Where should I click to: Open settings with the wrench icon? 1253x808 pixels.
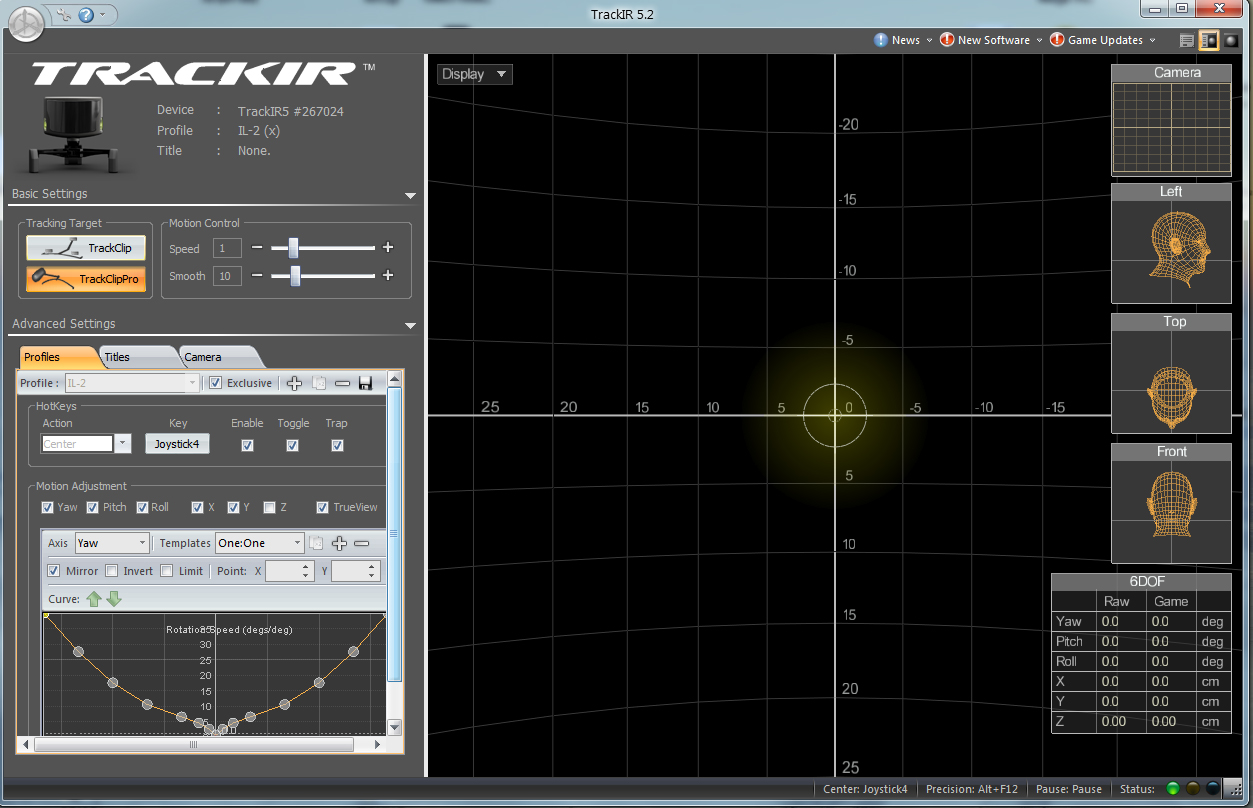[65, 14]
